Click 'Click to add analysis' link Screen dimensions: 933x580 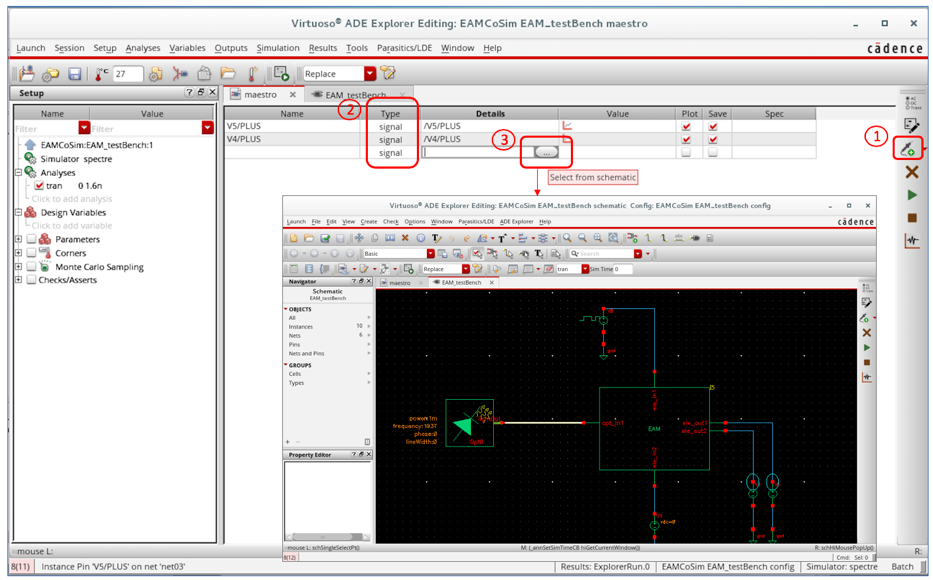[71, 199]
